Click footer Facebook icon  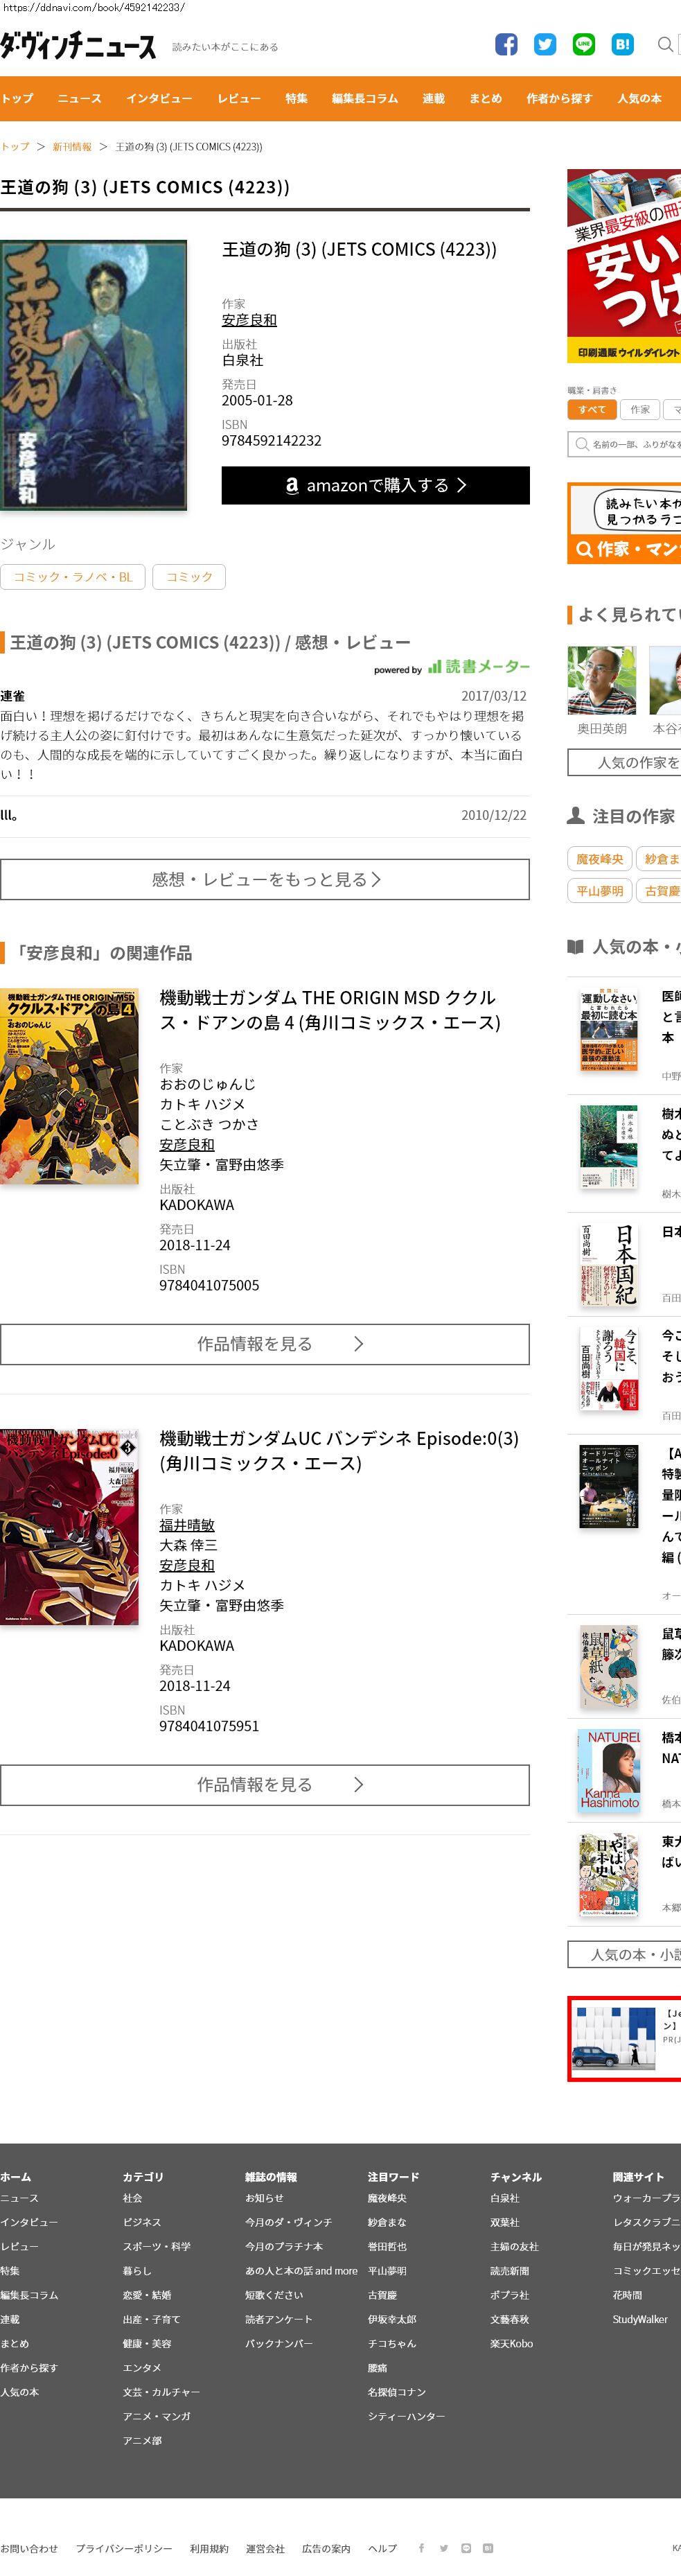pos(421,2547)
